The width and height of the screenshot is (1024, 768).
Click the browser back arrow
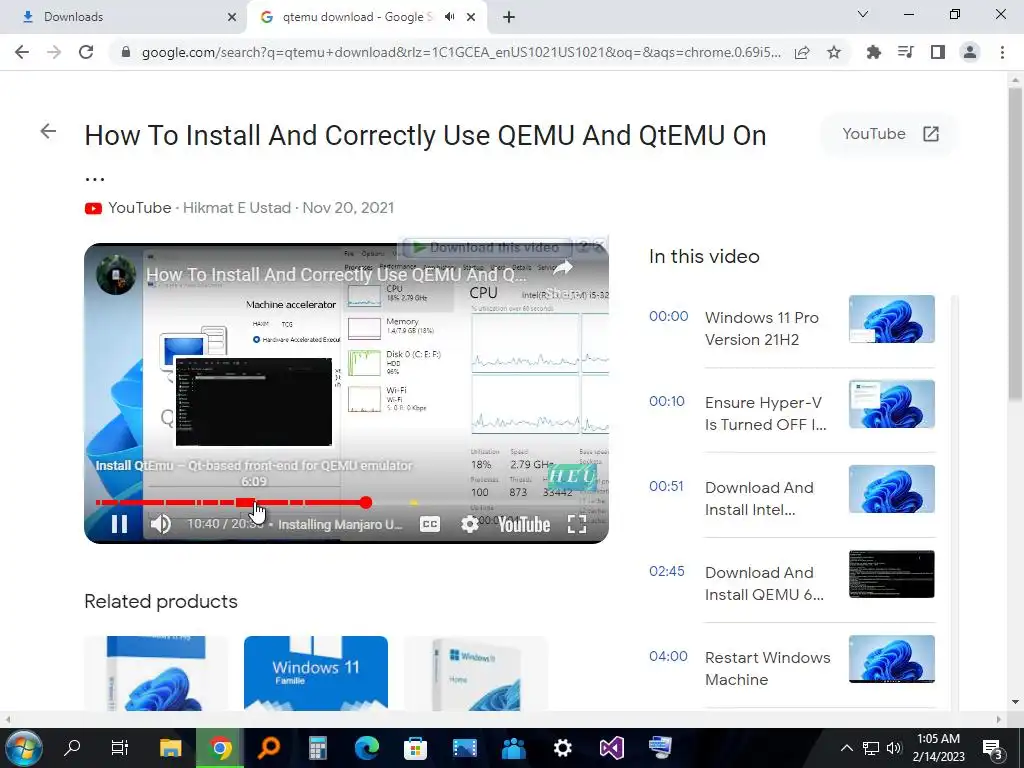[x=22, y=52]
